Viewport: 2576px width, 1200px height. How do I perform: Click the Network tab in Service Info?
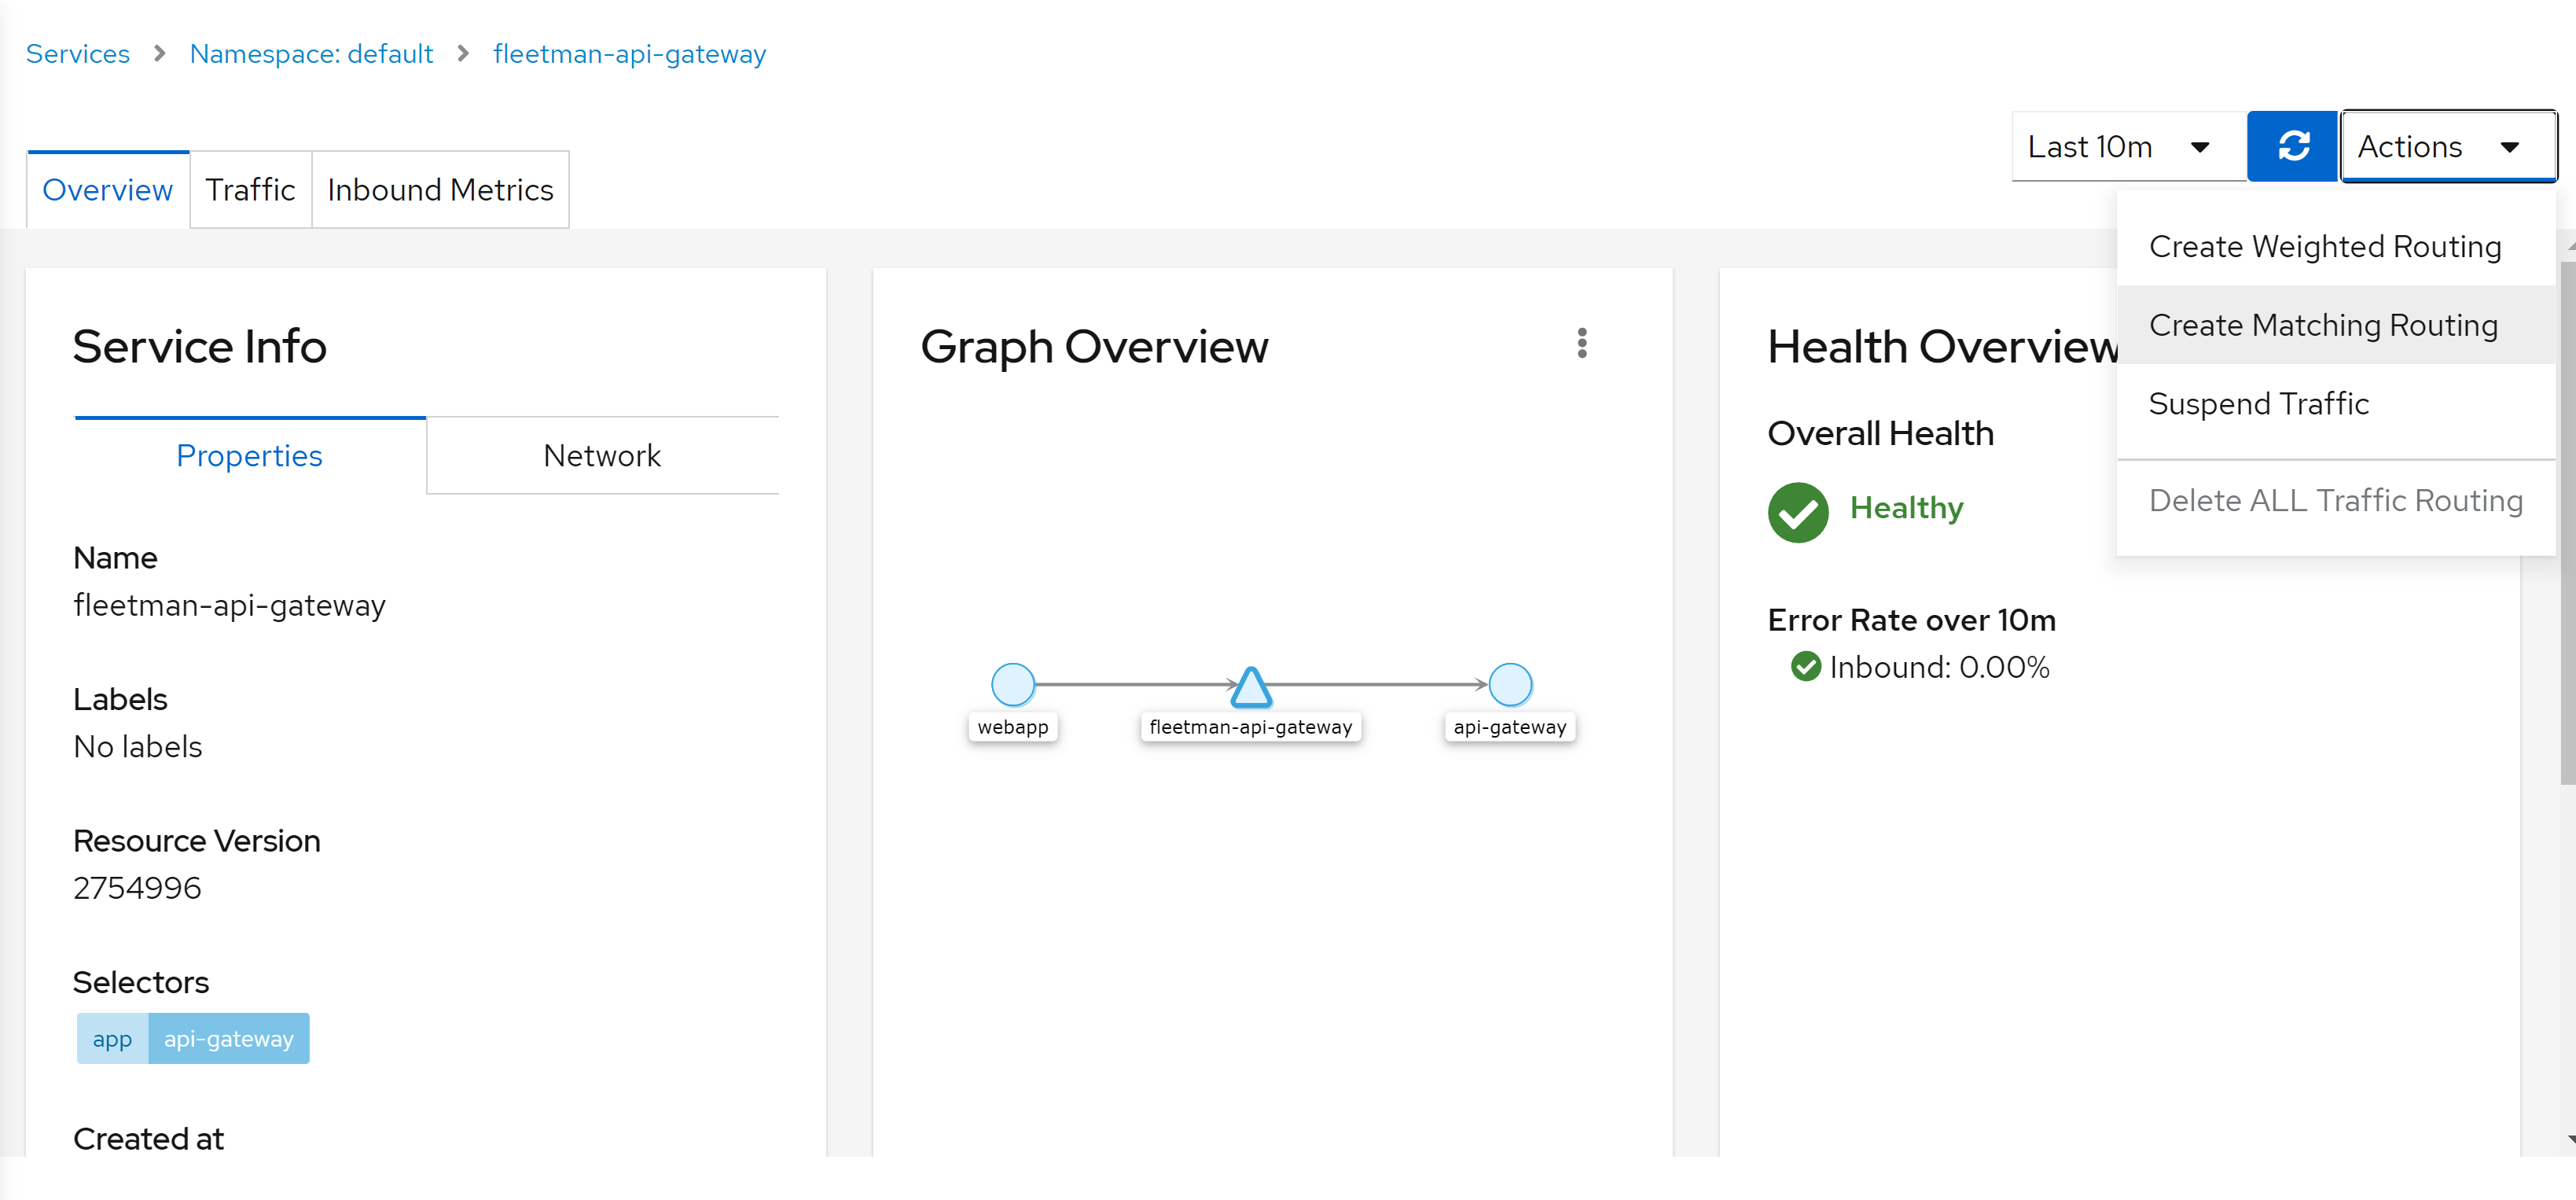click(x=601, y=455)
